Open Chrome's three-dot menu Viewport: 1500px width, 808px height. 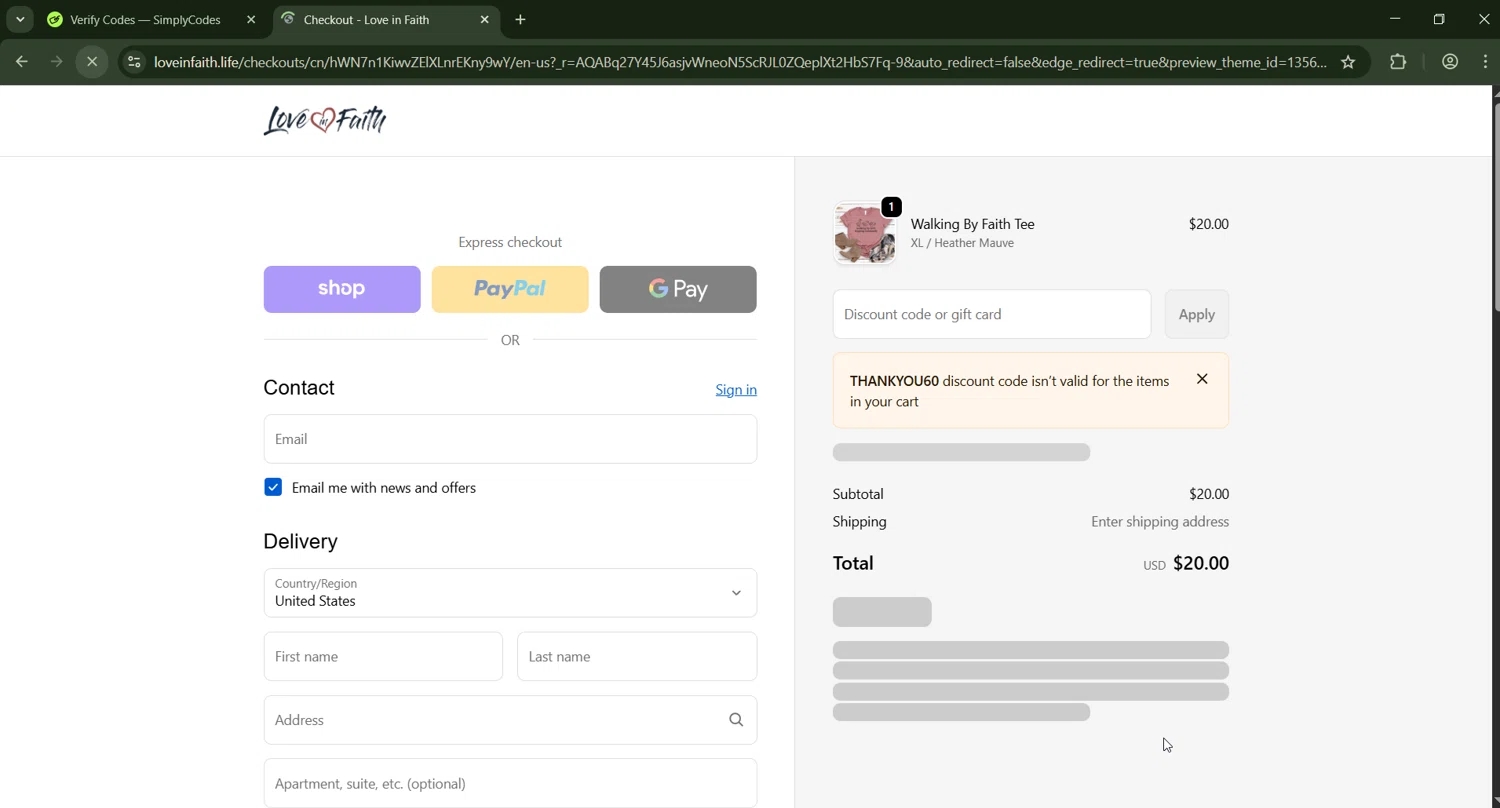(1485, 62)
